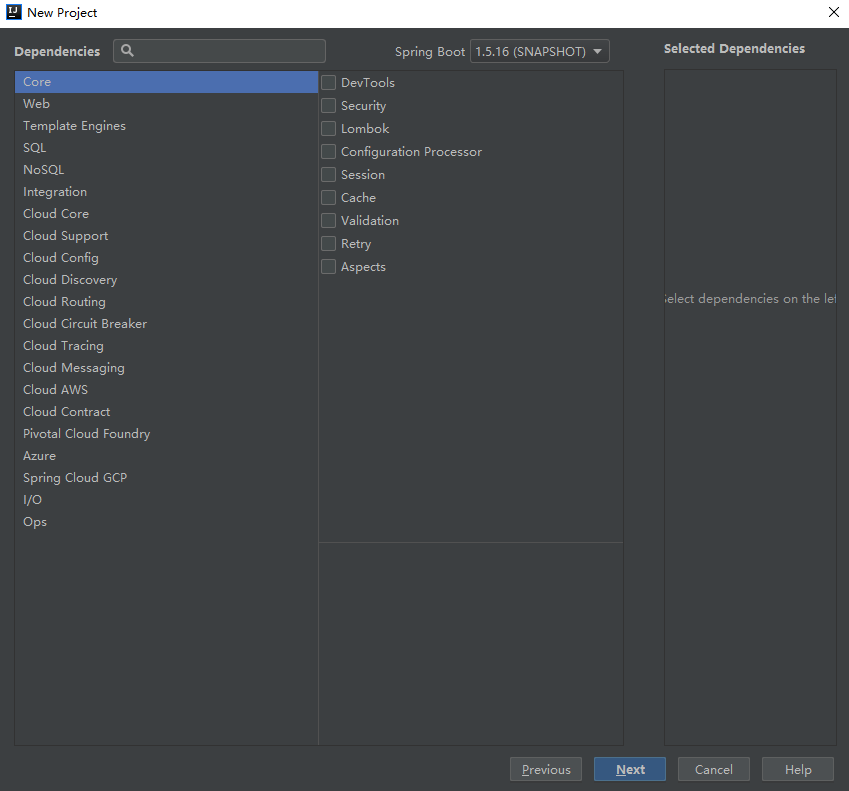
Task: Enable the DevTools dependency checkbox
Action: [x=329, y=83]
